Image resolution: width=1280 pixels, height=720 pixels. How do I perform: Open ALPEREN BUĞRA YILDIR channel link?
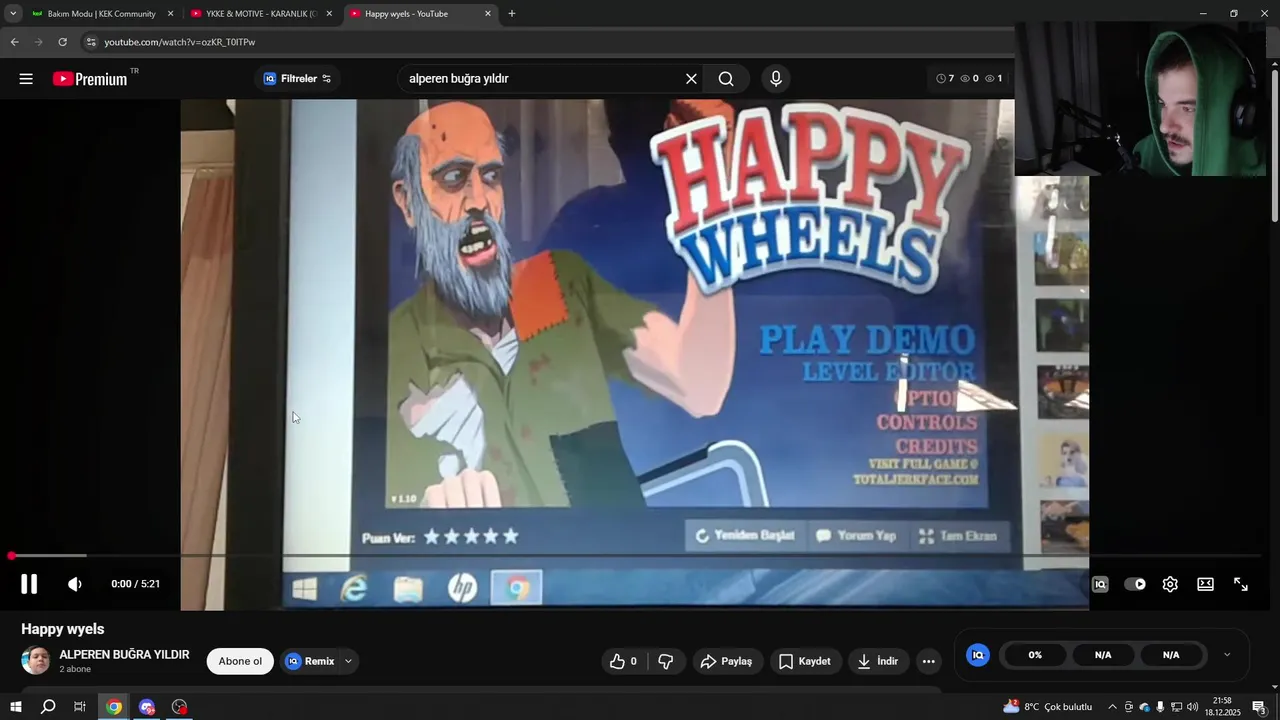(124, 654)
